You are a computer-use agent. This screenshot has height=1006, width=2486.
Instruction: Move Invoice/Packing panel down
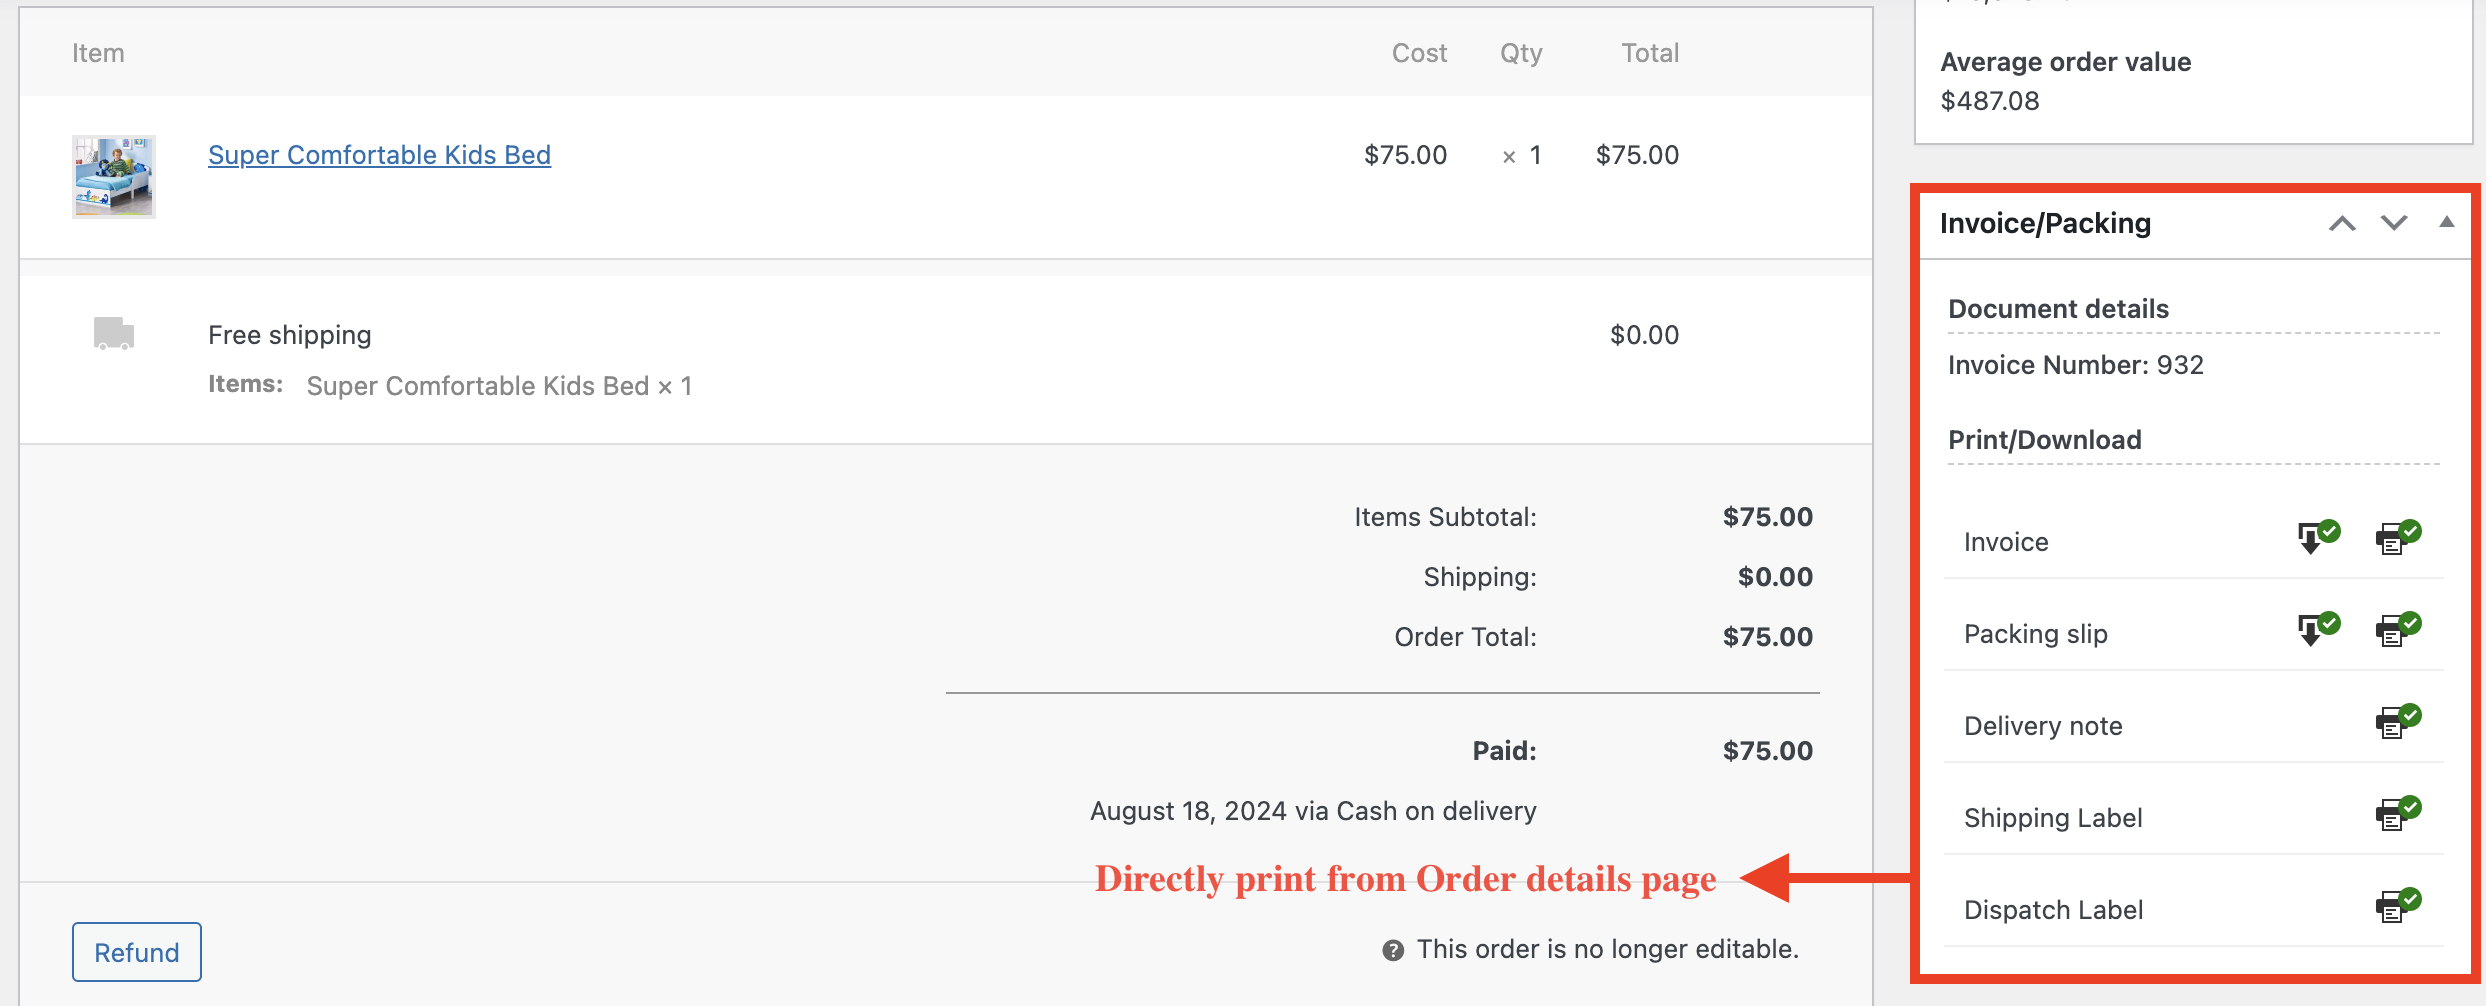click(2394, 223)
